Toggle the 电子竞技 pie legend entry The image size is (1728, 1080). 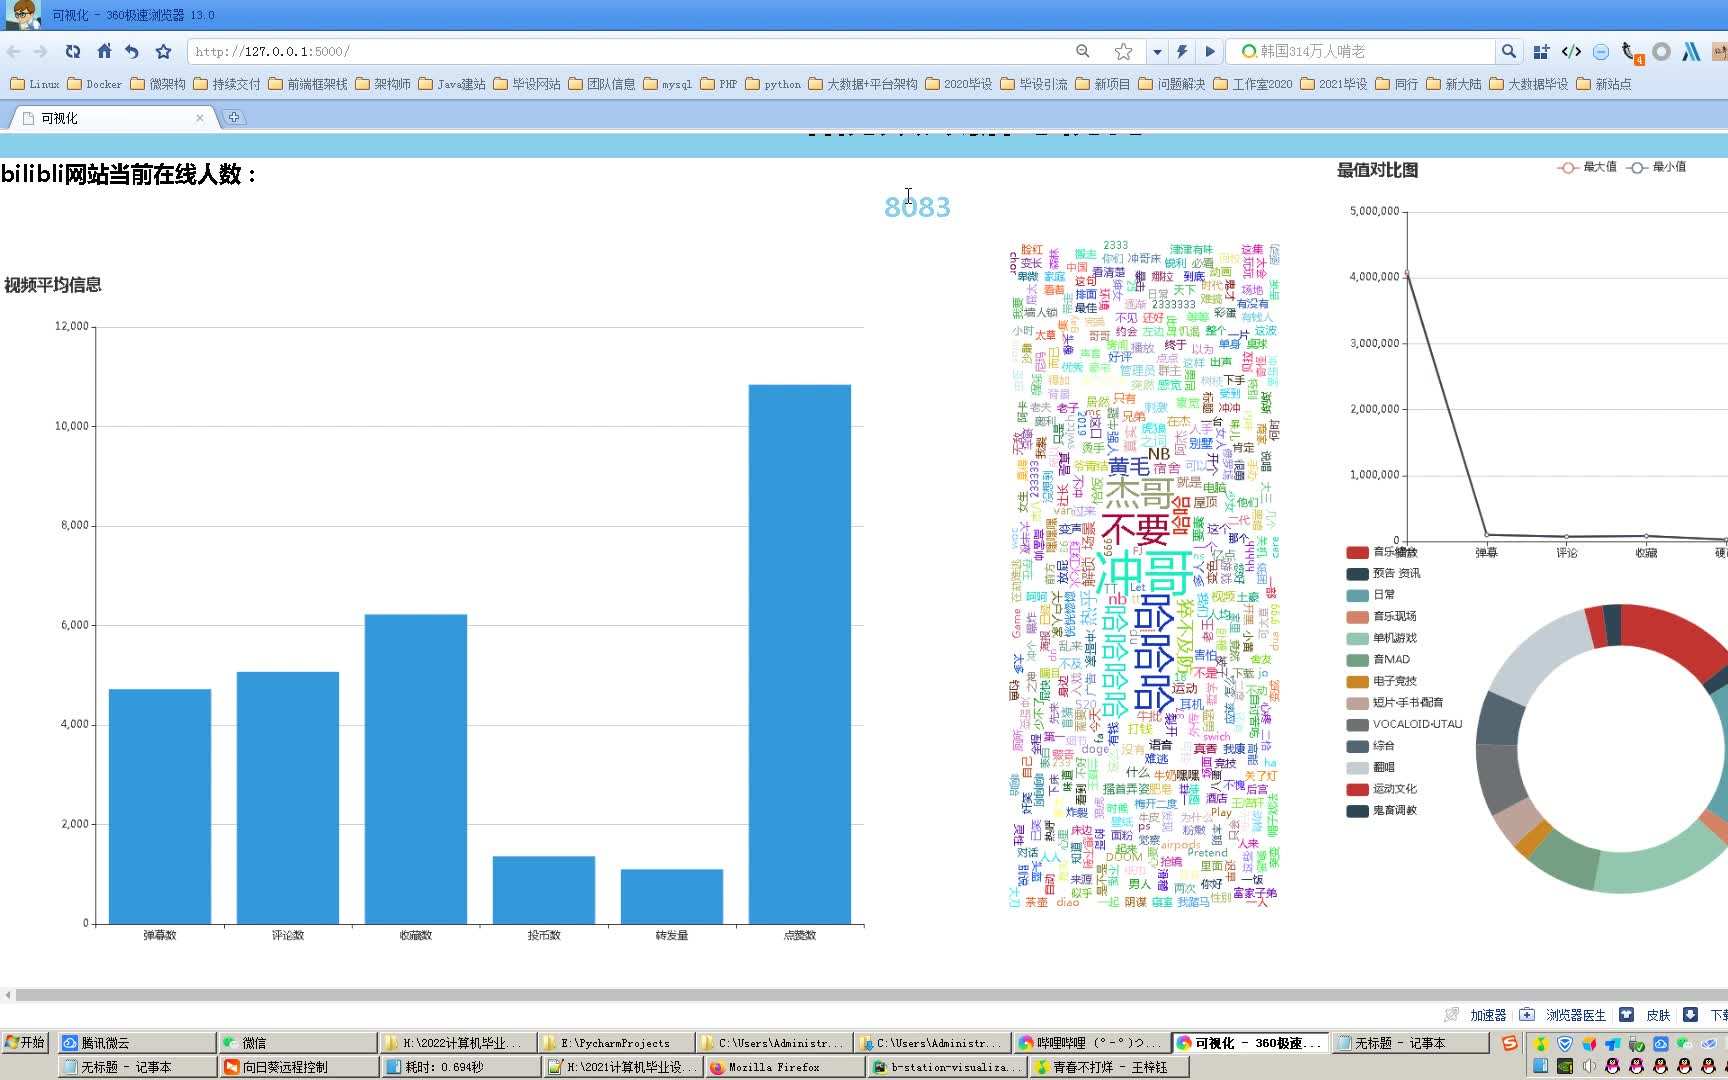pyautogui.click(x=1381, y=681)
